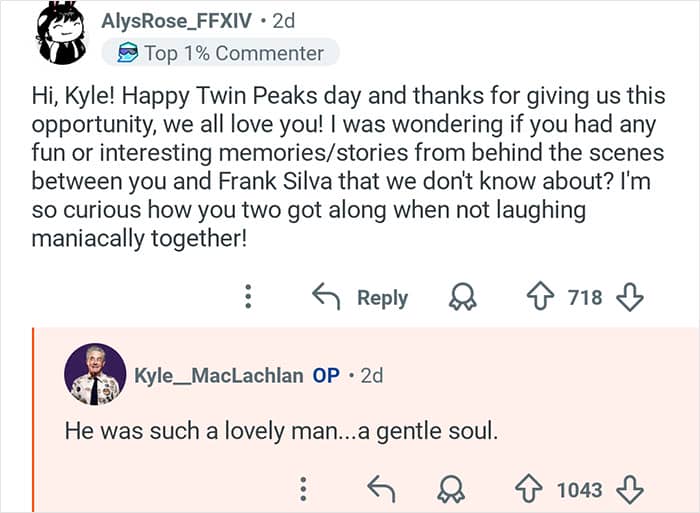This screenshot has width=700, height=513.
Task: Collapse the thread using the orange line
Action: 34,420
